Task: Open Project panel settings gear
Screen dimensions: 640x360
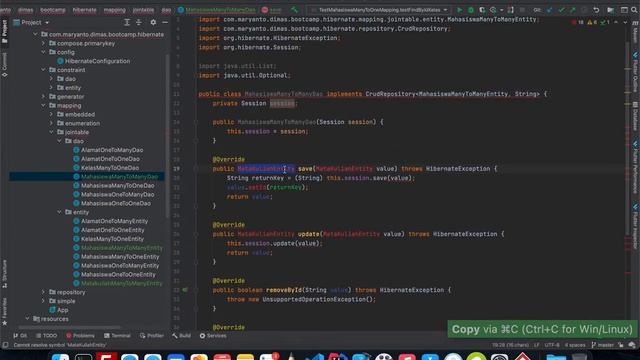Action: click(153, 22)
